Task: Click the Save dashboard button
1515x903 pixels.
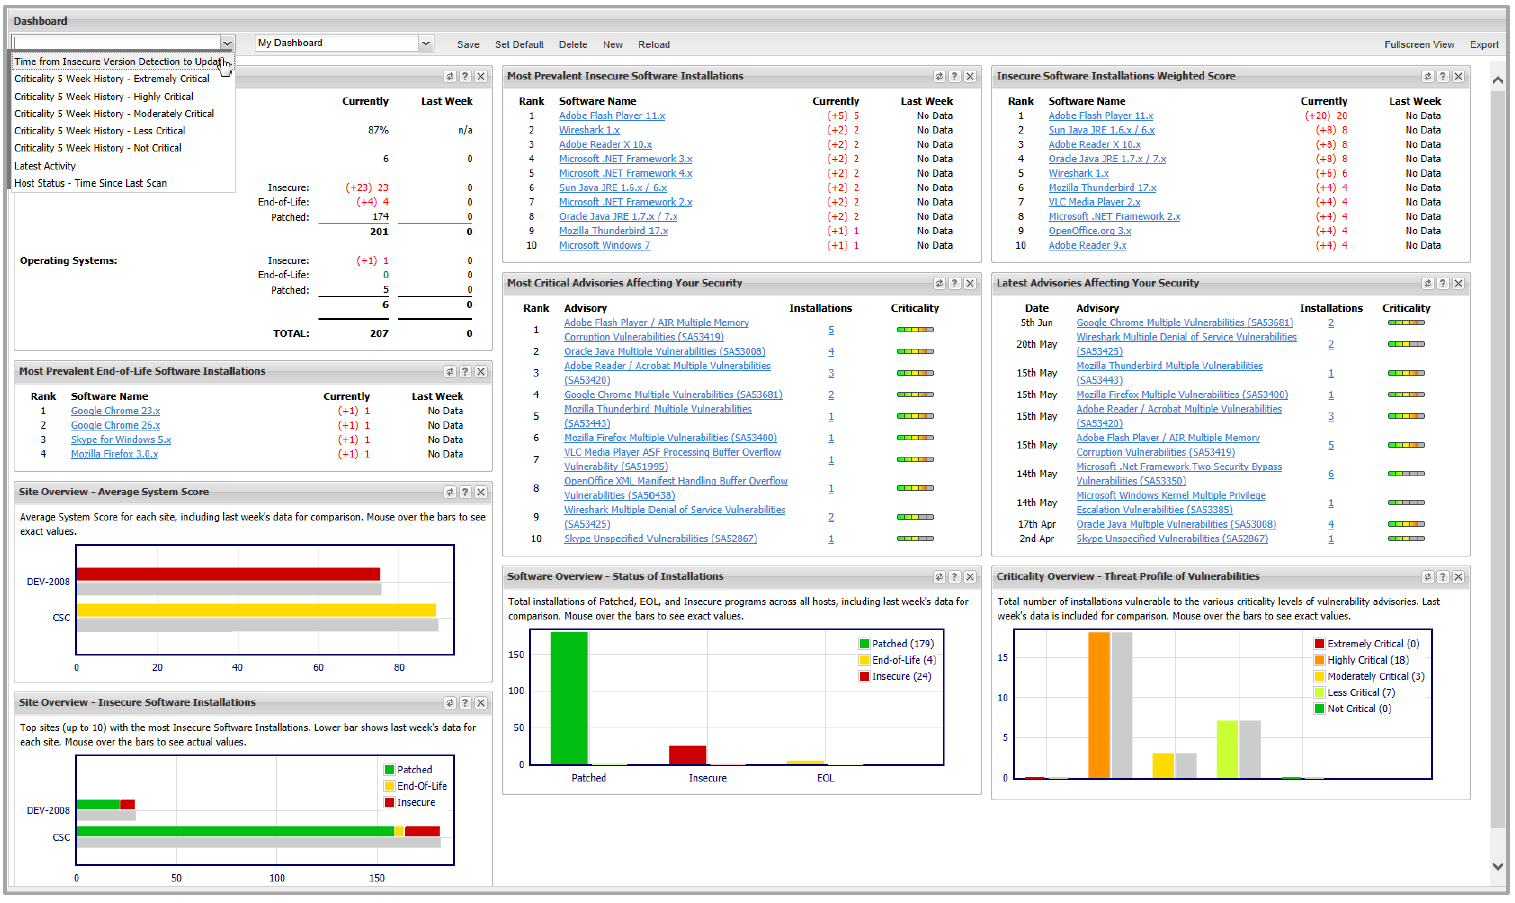Action: tap(468, 44)
